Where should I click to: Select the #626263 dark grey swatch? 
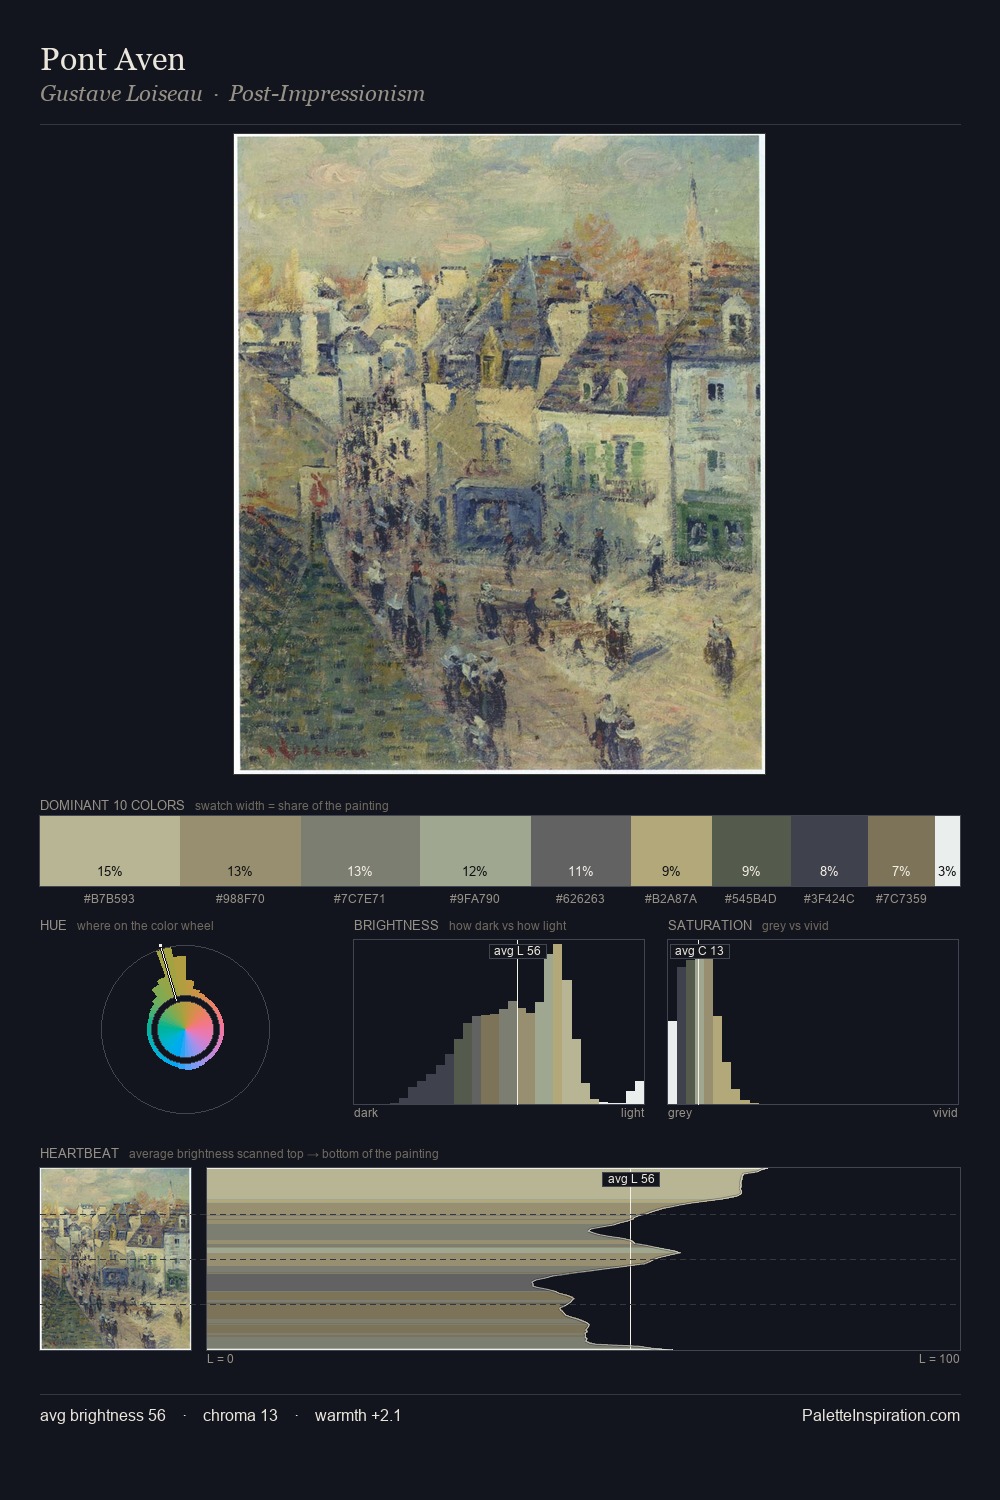click(x=581, y=851)
